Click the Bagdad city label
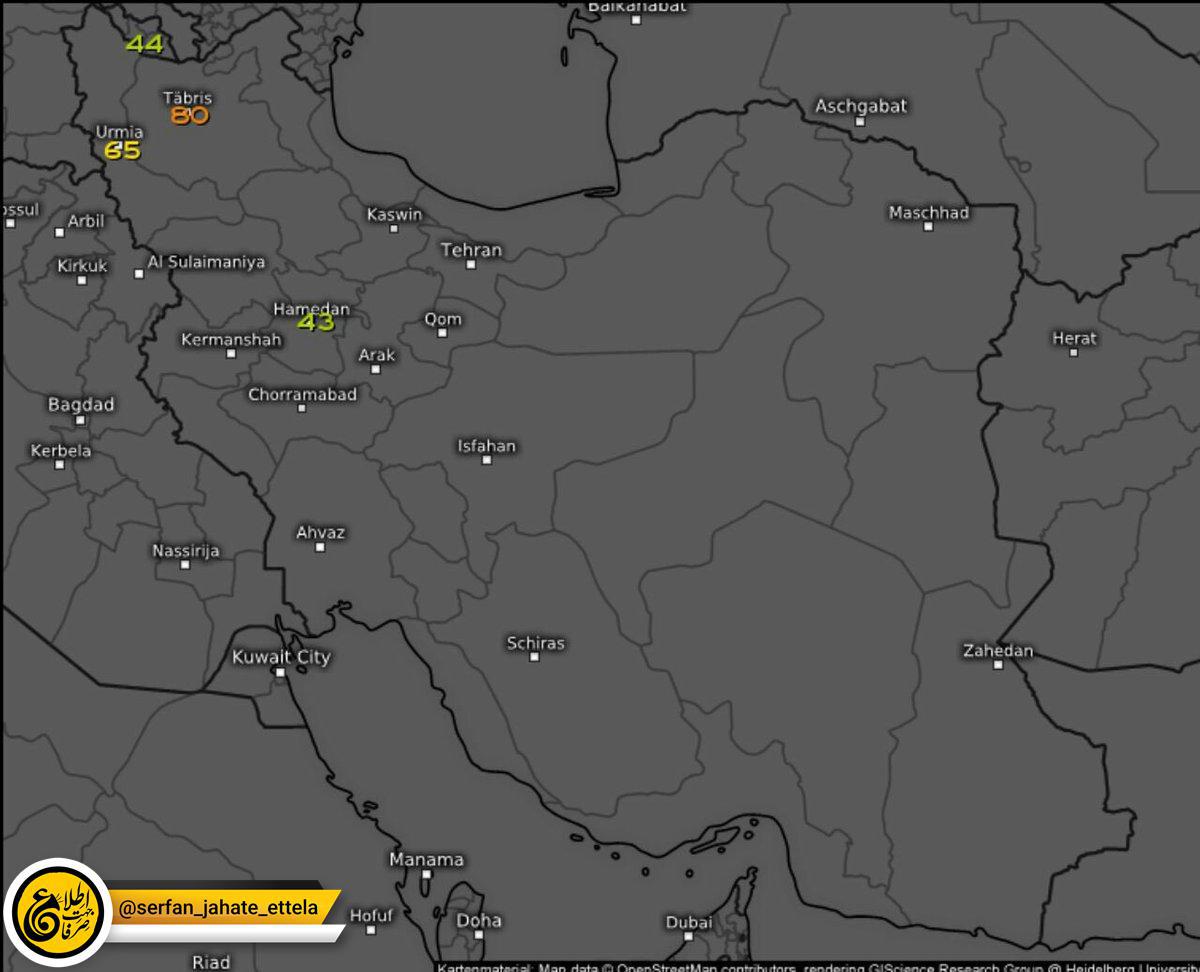 click(x=81, y=405)
